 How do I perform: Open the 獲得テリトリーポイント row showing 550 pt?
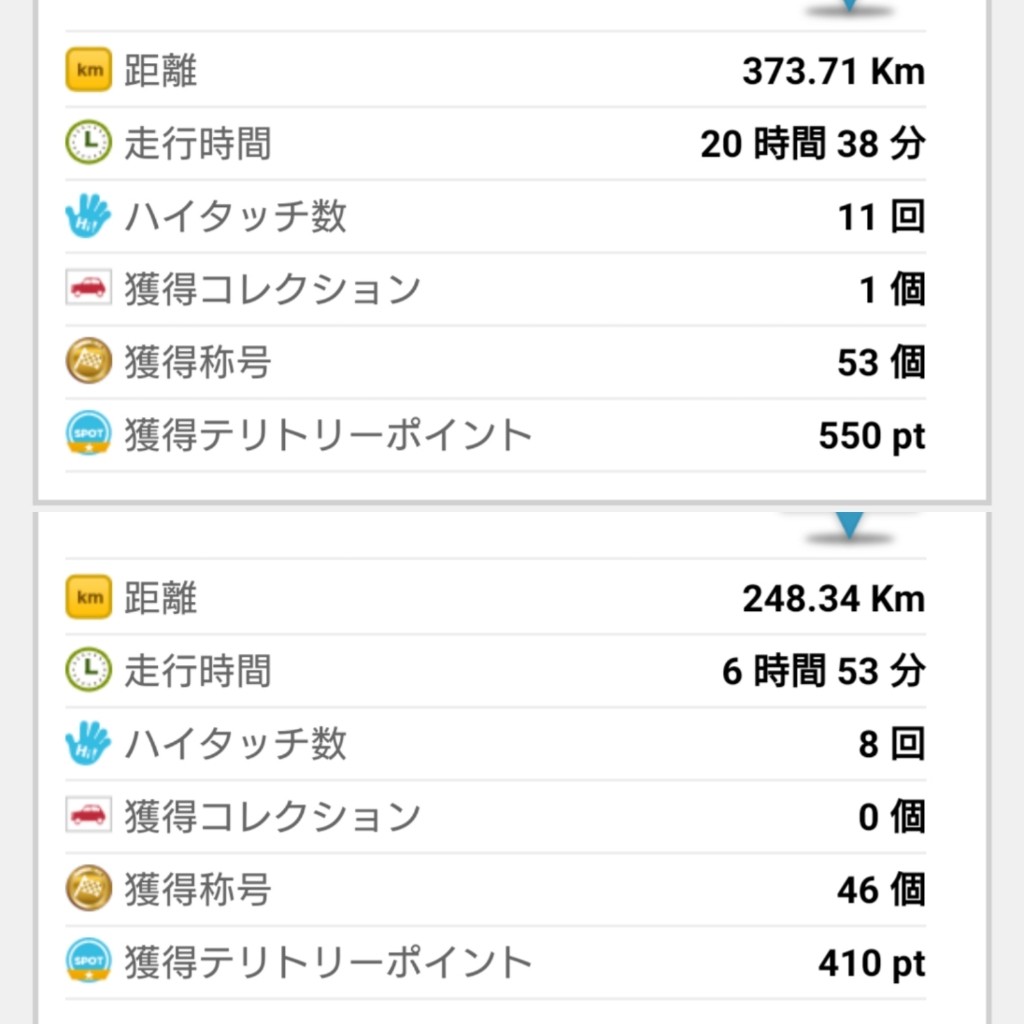496,435
